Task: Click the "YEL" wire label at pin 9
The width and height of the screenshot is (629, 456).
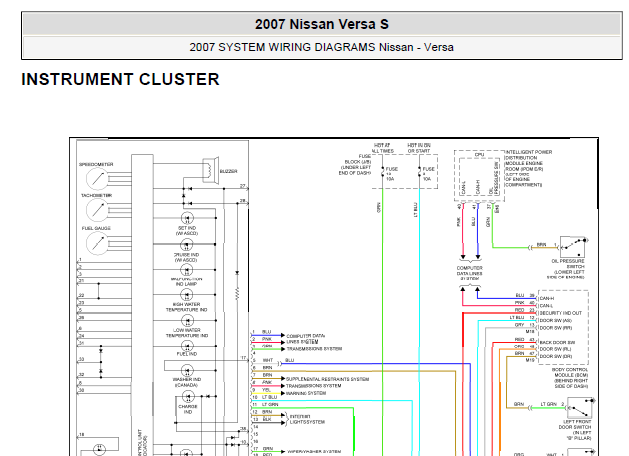Action: pyautogui.click(x=266, y=390)
